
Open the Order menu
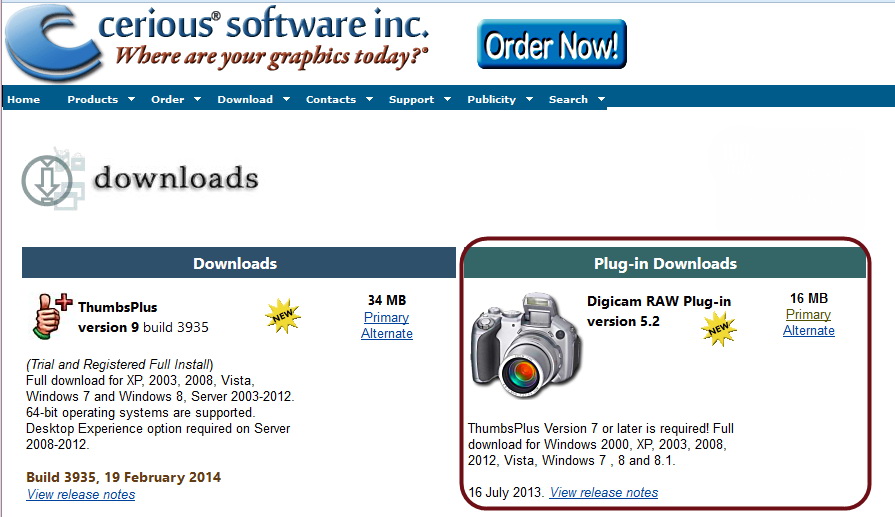click(167, 99)
